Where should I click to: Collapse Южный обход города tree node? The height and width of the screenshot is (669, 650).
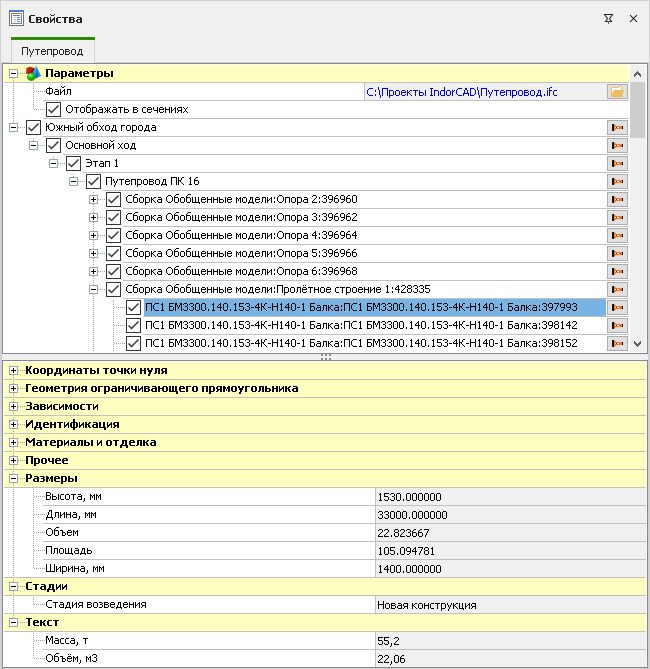pyautogui.click(x=13, y=128)
